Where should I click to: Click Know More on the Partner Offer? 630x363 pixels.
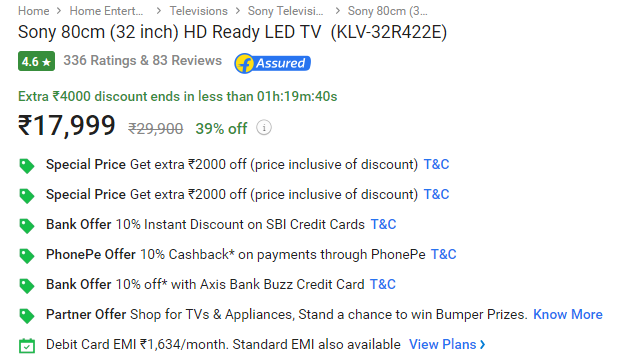coord(568,314)
